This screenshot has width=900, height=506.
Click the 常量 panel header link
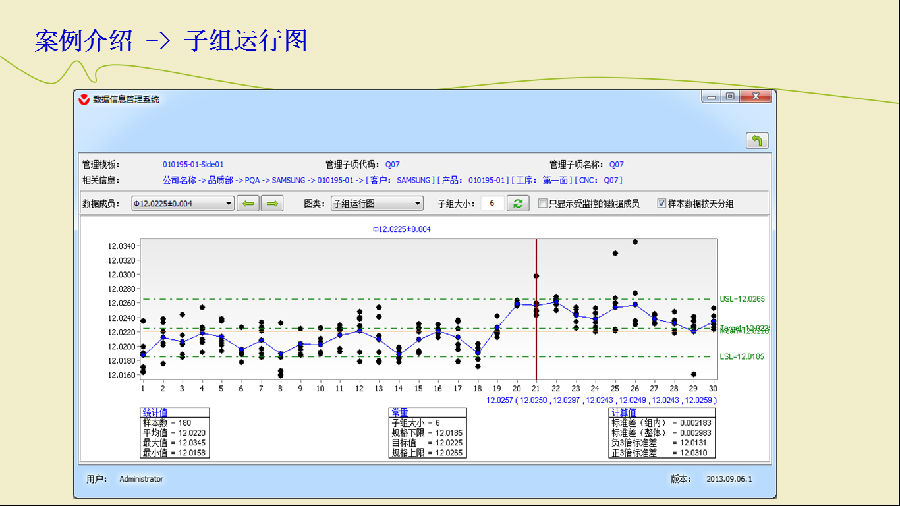point(398,411)
